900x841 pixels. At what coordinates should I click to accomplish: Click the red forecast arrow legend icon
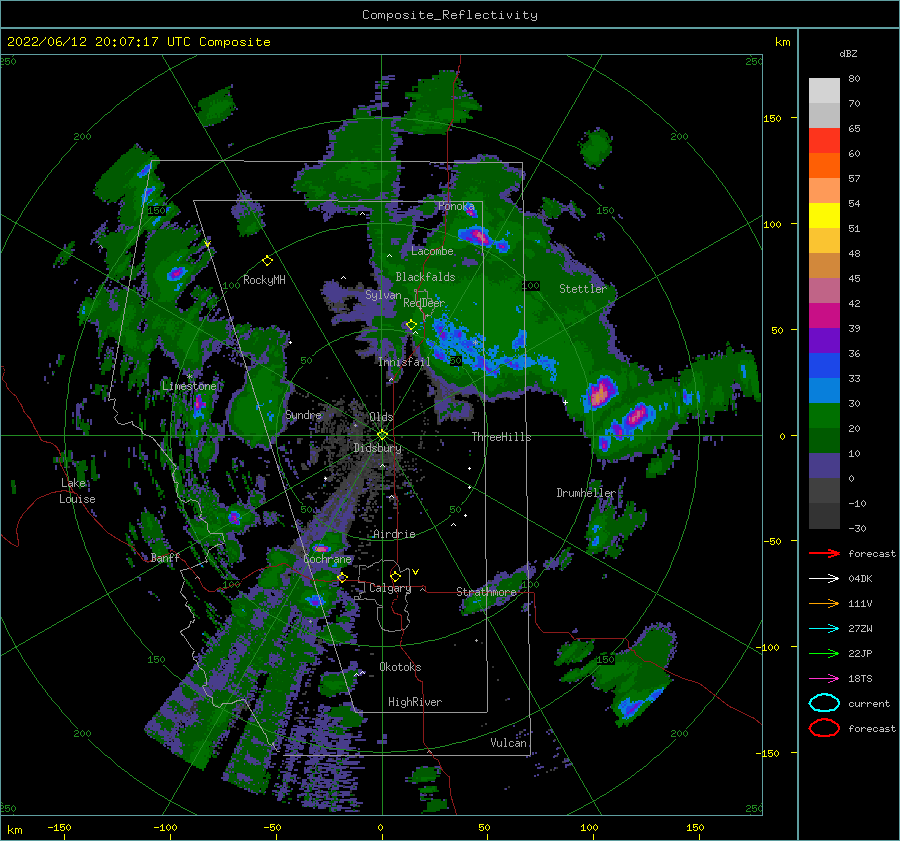824,553
